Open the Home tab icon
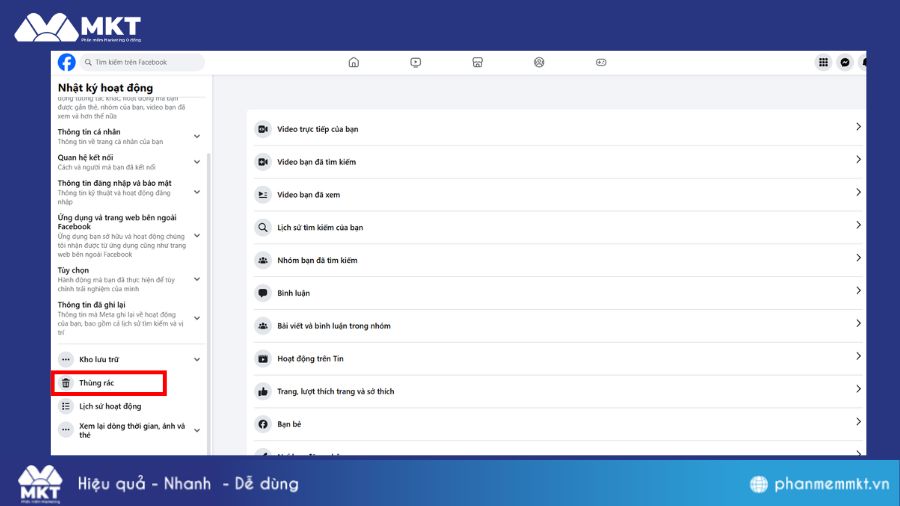The image size is (900, 506). point(354,62)
